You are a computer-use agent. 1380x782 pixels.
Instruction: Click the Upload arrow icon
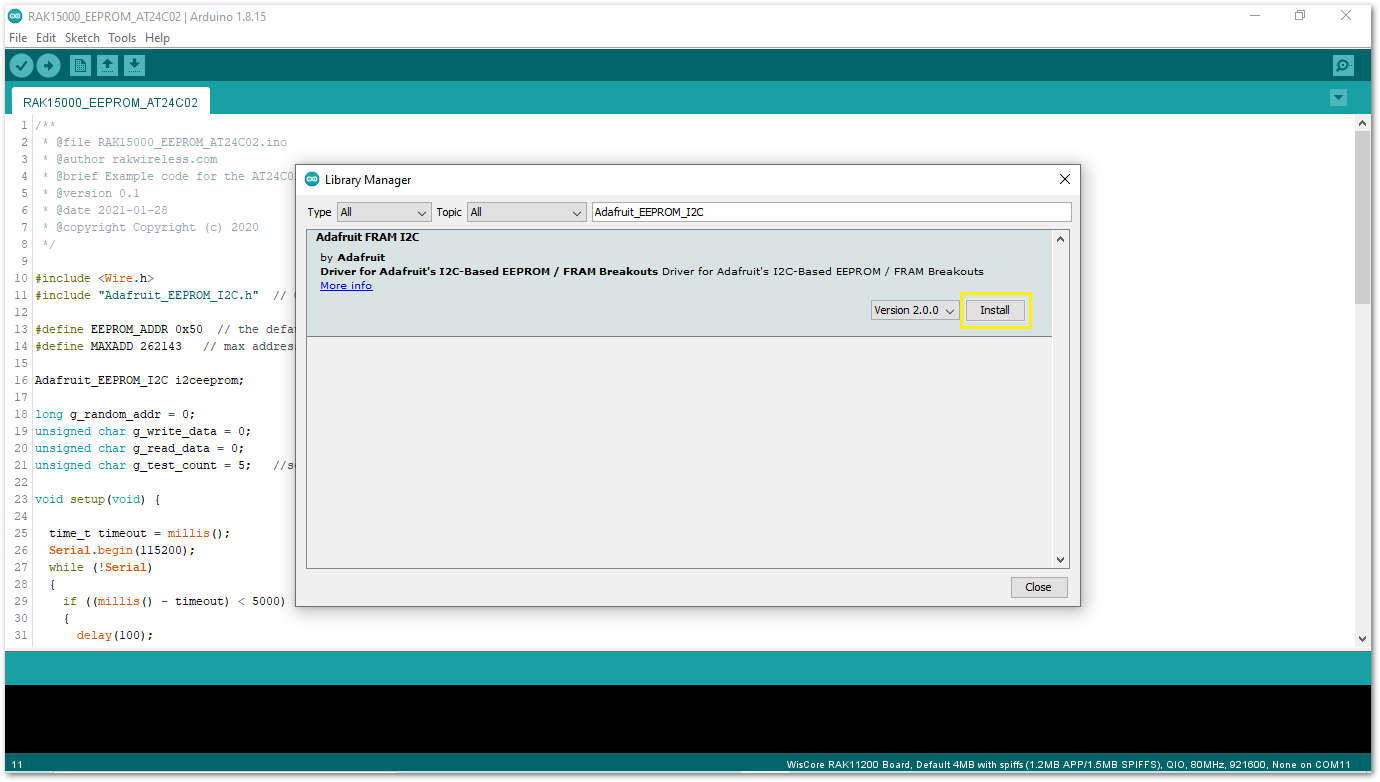click(48, 66)
